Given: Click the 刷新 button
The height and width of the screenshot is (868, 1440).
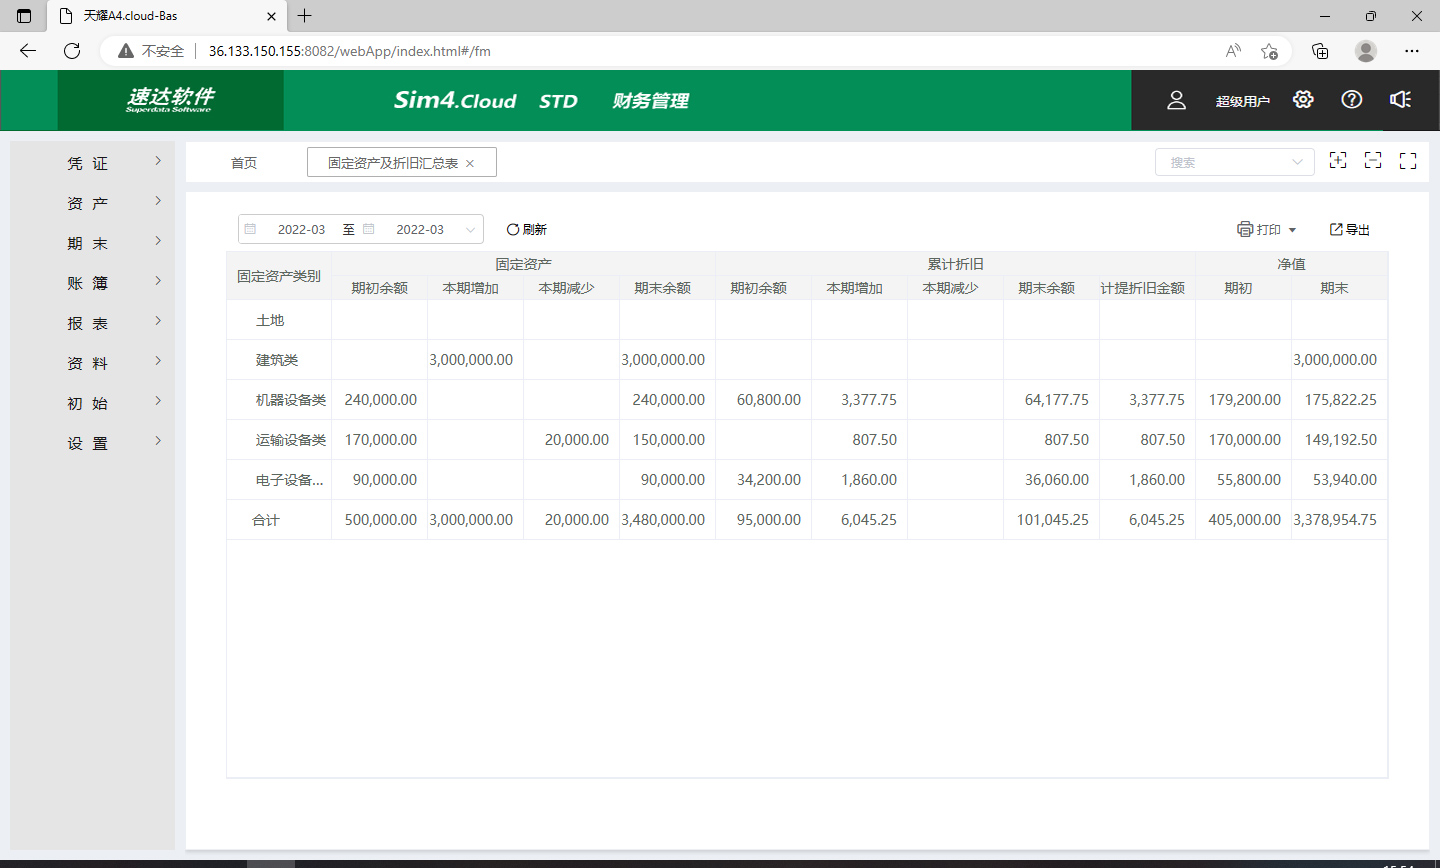Looking at the screenshot, I should pyautogui.click(x=527, y=230).
